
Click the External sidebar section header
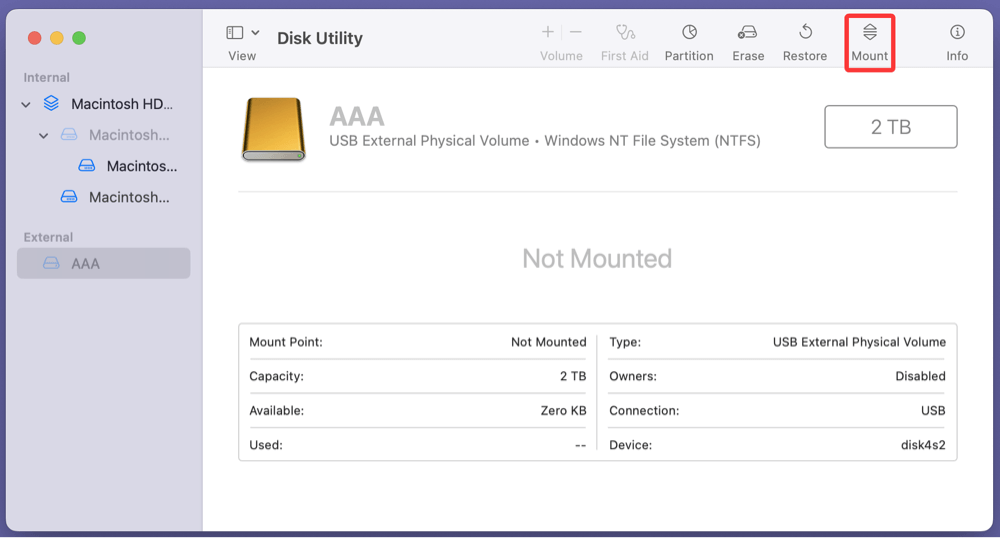[48, 237]
